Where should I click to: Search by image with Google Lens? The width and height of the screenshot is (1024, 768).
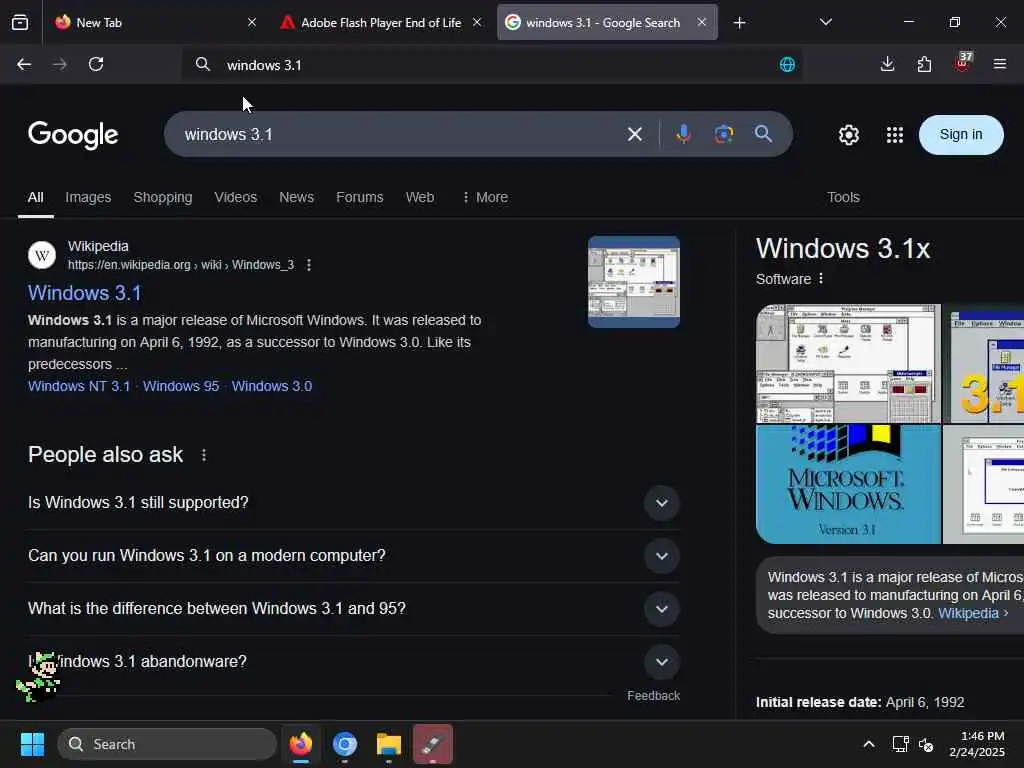point(724,135)
